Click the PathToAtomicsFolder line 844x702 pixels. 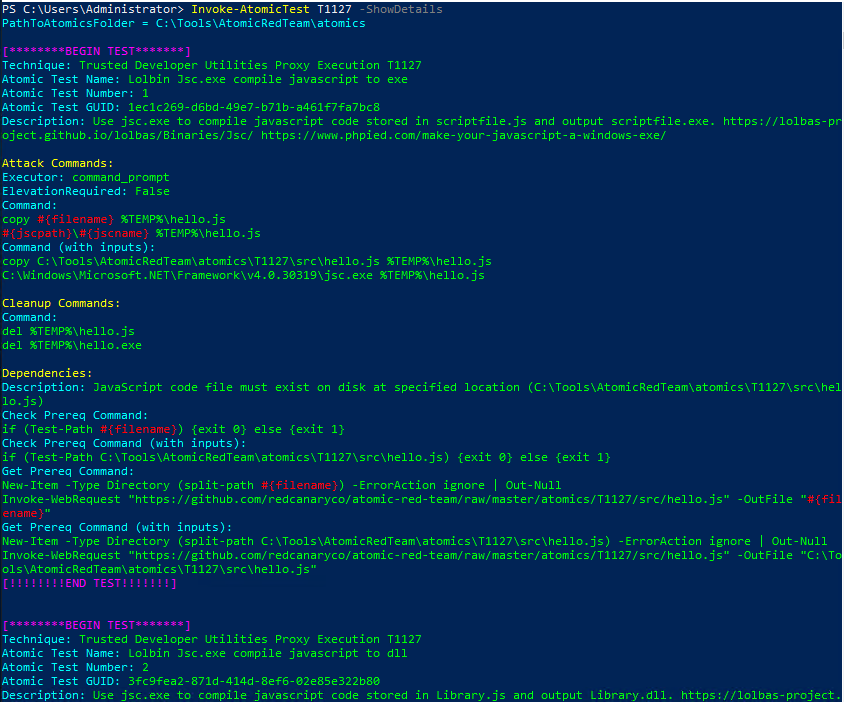pos(184,23)
